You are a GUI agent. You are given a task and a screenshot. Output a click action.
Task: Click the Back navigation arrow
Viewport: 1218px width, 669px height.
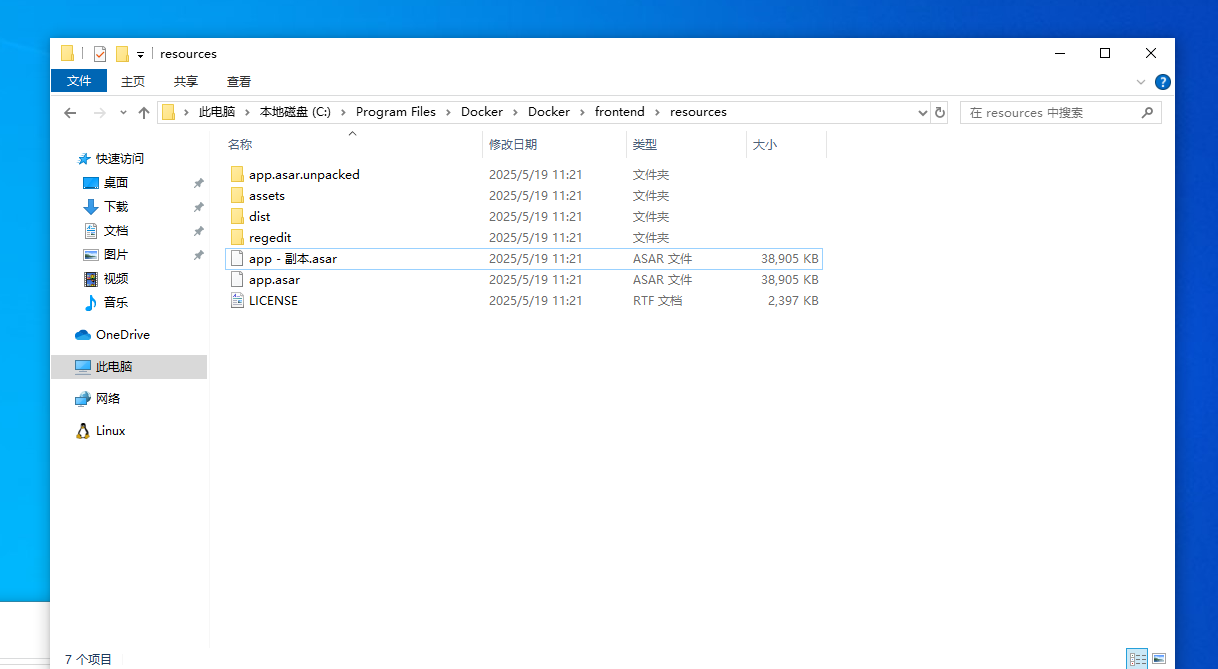[70, 113]
